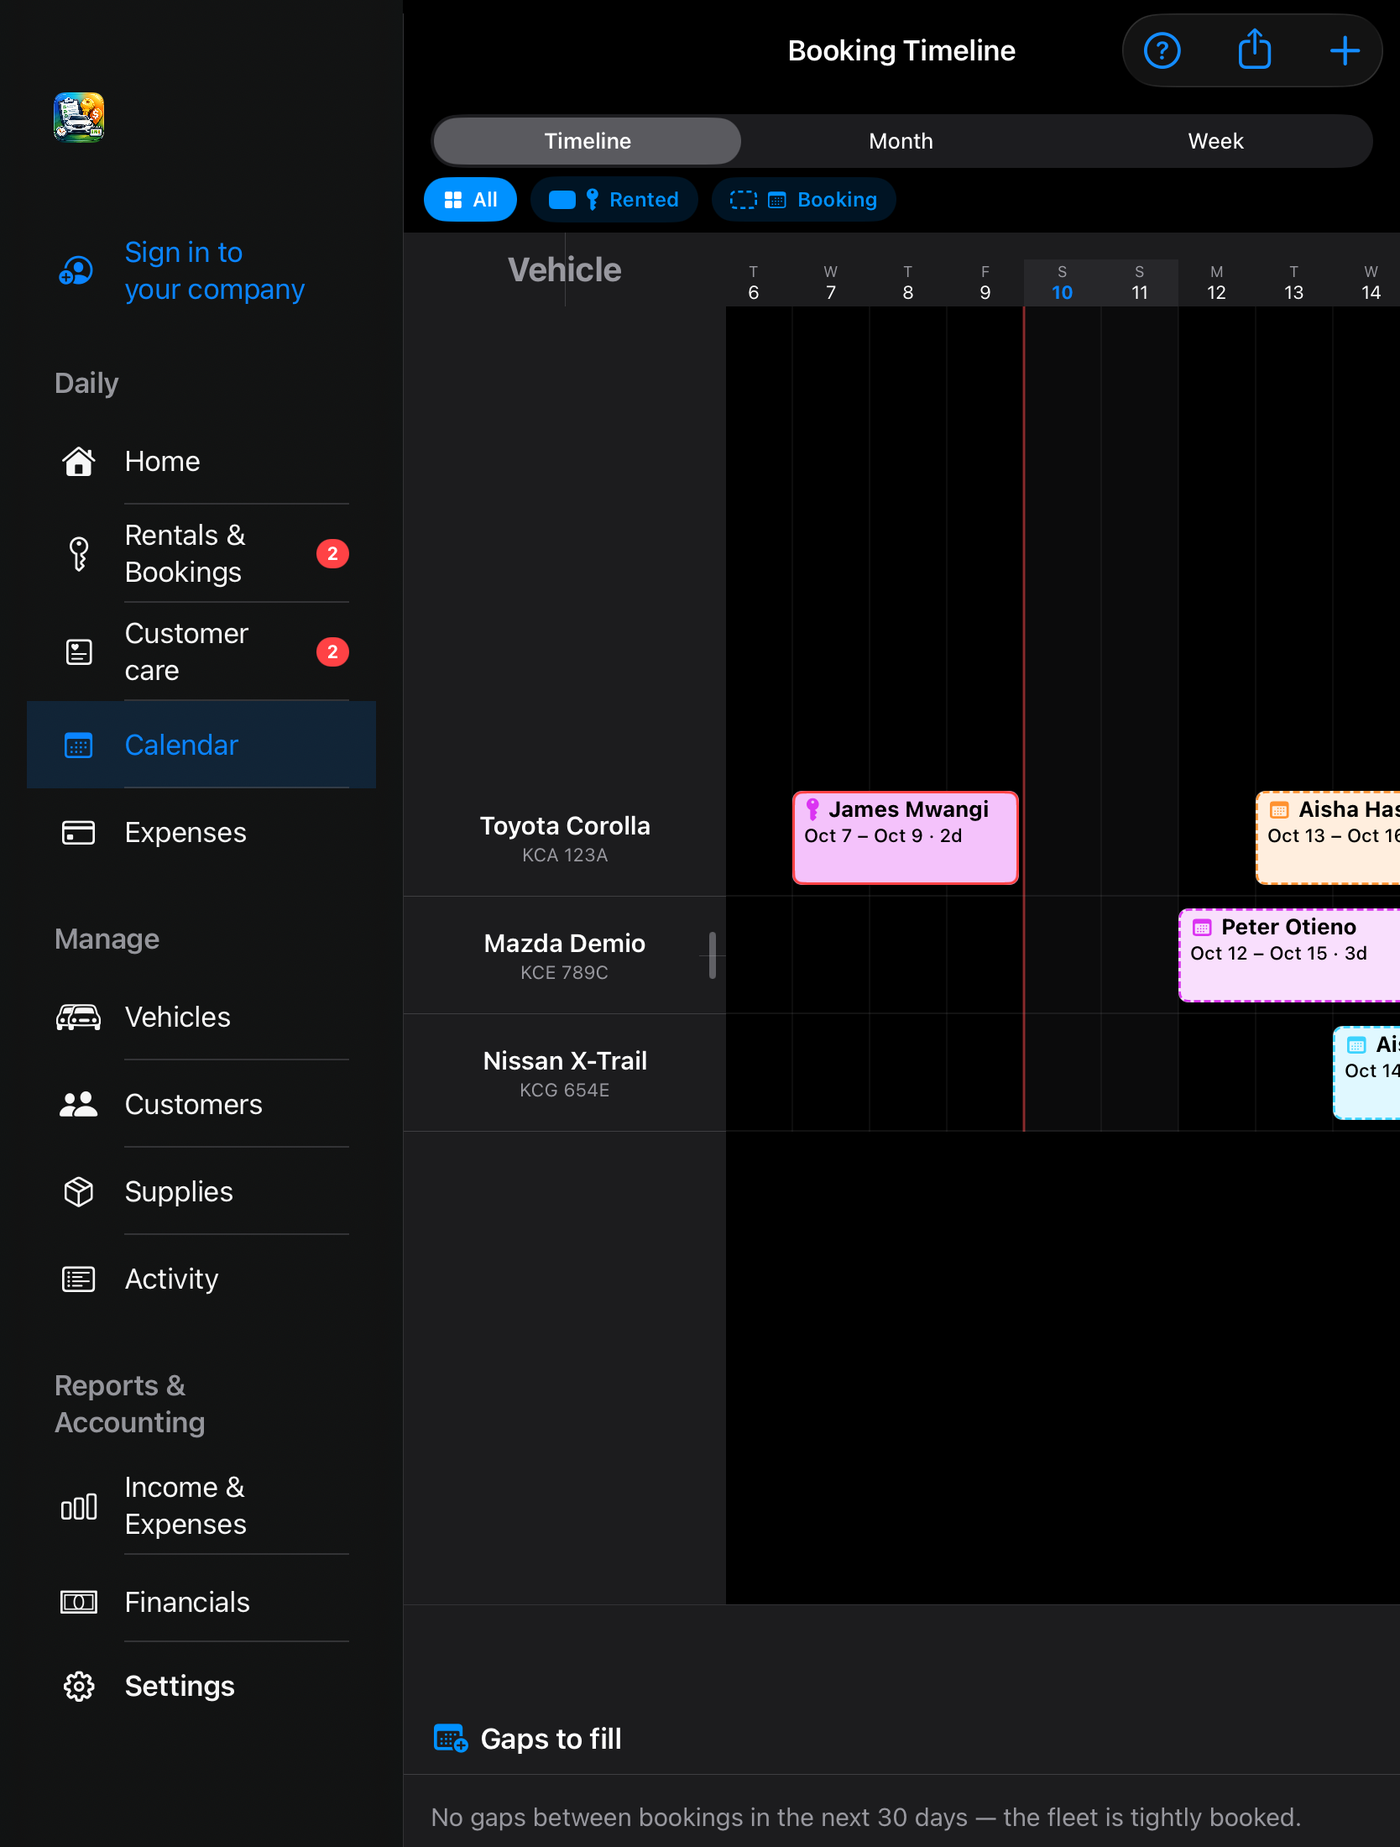Open the Settings gear icon
The height and width of the screenshot is (1847, 1400).
79,1686
